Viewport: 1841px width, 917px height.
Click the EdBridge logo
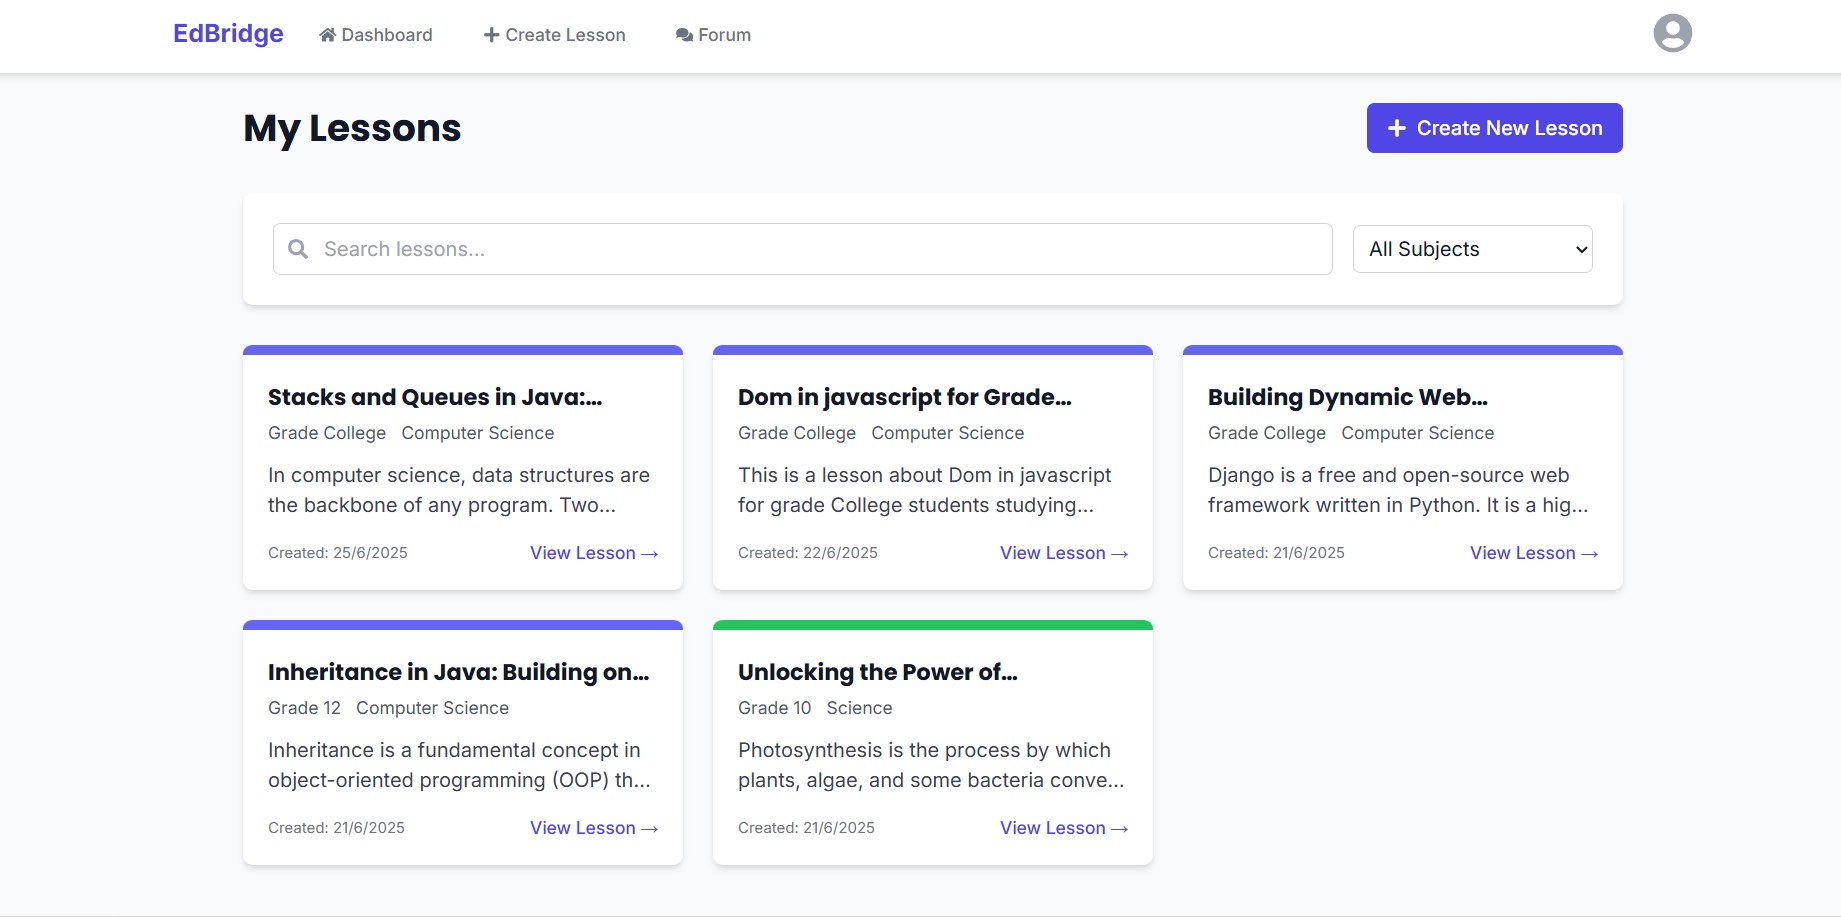pyautogui.click(x=228, y=34)
